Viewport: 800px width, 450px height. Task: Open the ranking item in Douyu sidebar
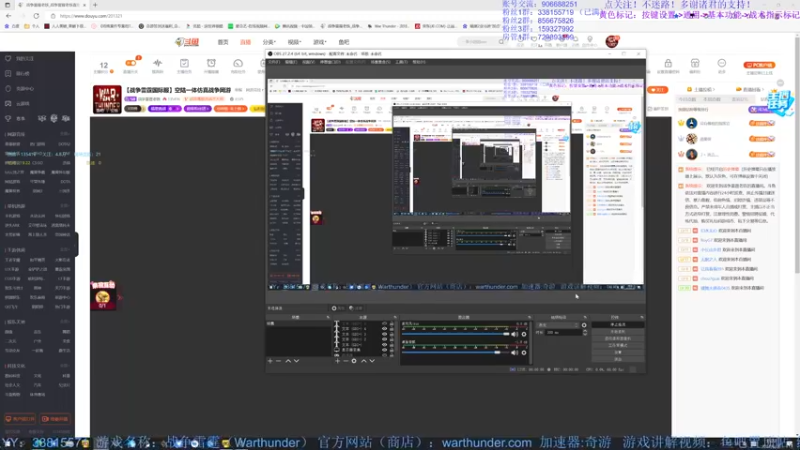(x=8, y=73)
